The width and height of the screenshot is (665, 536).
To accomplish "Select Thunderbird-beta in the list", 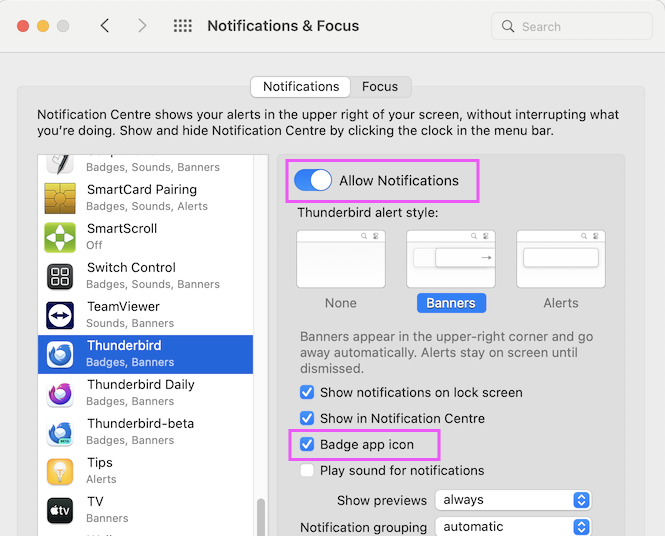I will [145, 432].
